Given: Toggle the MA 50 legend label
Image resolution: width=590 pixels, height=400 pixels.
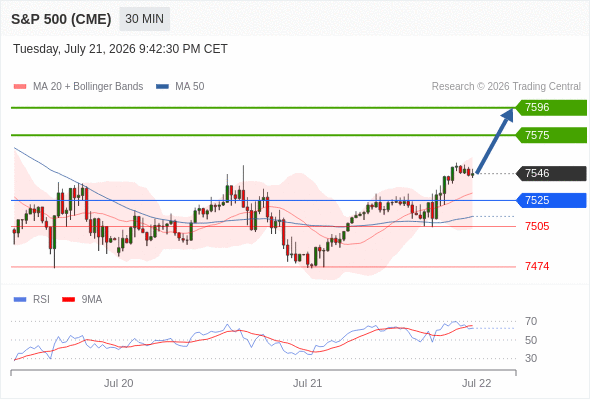Looking at the screenshot, I should click(190, 87).
